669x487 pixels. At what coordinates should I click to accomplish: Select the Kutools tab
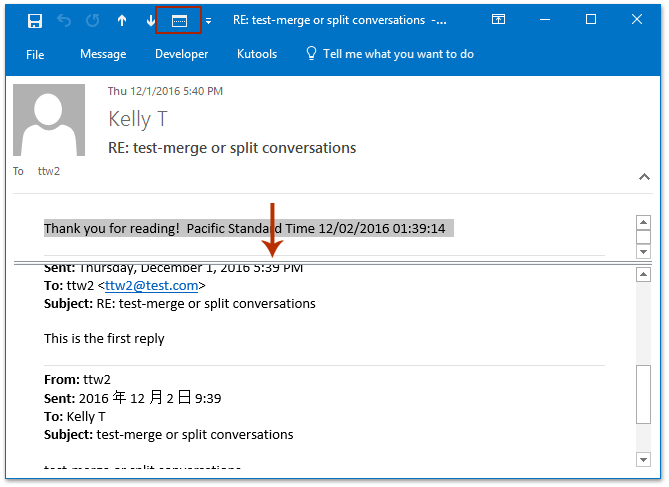[257, 54]
